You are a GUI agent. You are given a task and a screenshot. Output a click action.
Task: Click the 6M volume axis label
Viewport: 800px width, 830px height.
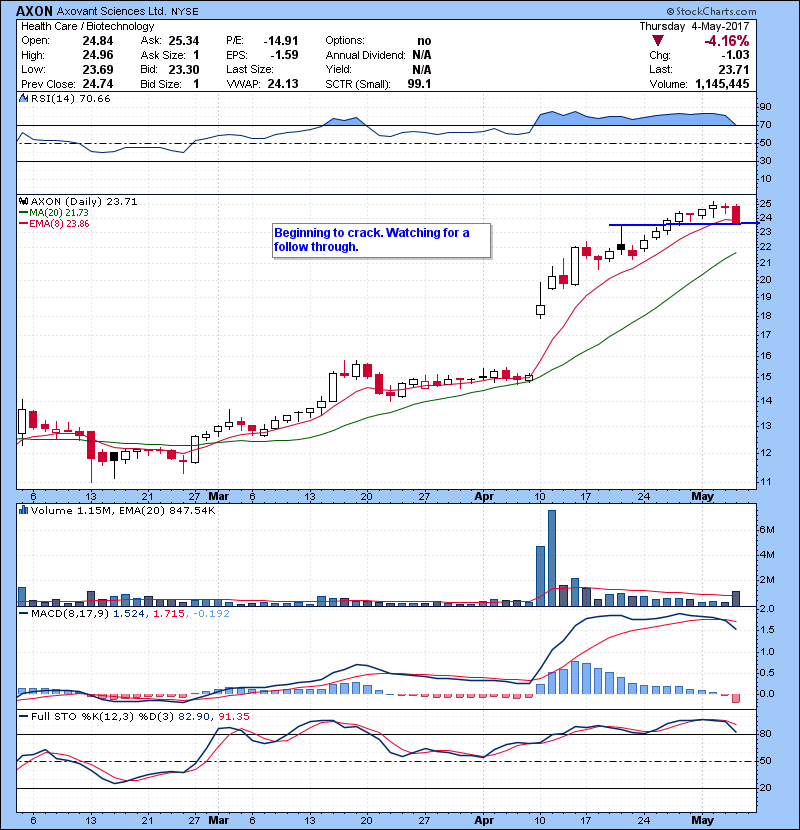click(767, 530)
